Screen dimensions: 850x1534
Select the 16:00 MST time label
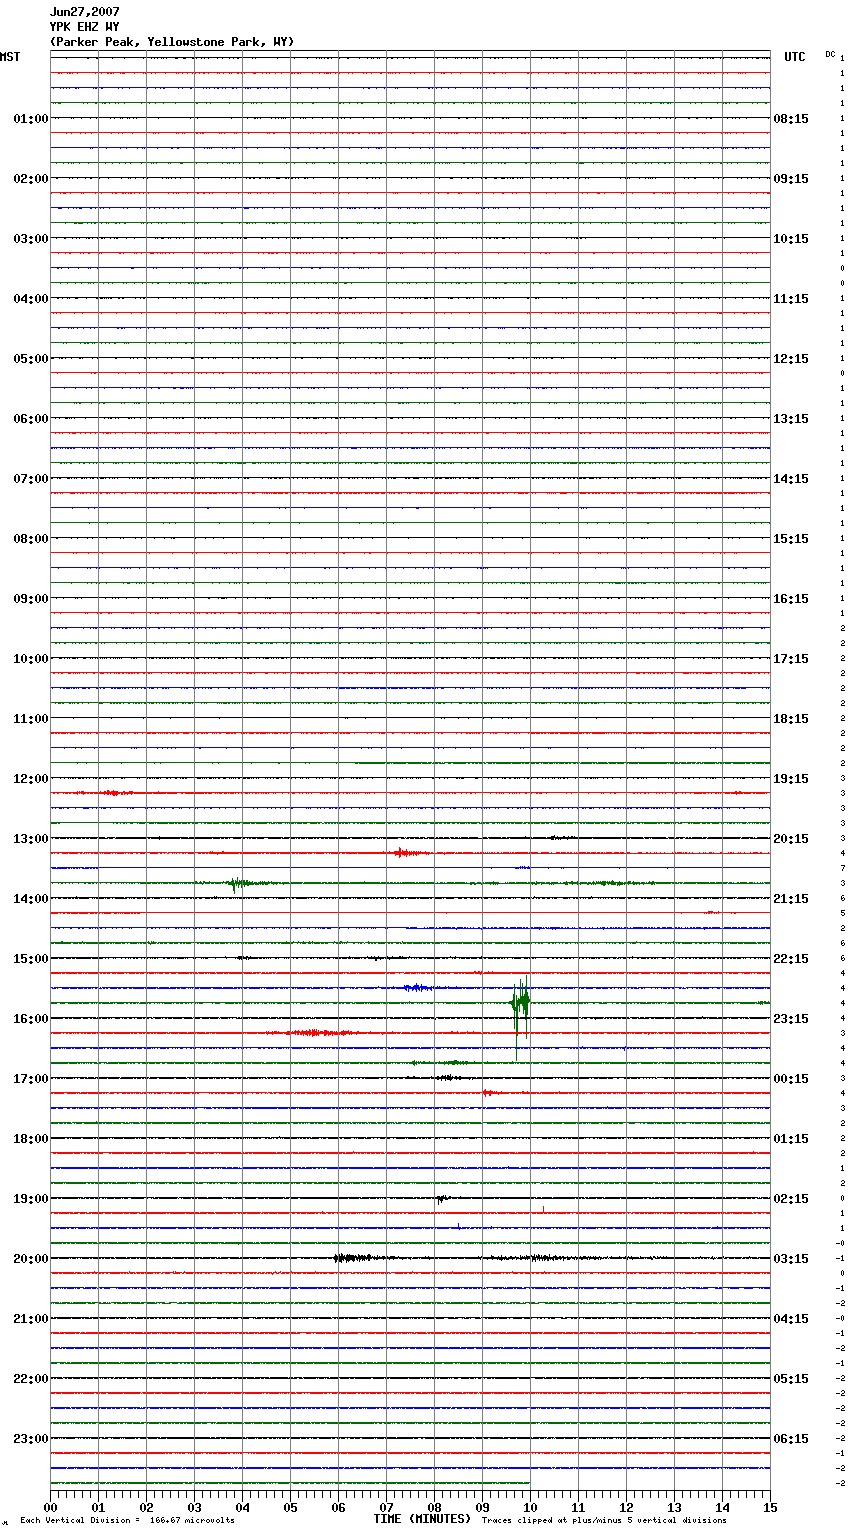pos(30,1019)
